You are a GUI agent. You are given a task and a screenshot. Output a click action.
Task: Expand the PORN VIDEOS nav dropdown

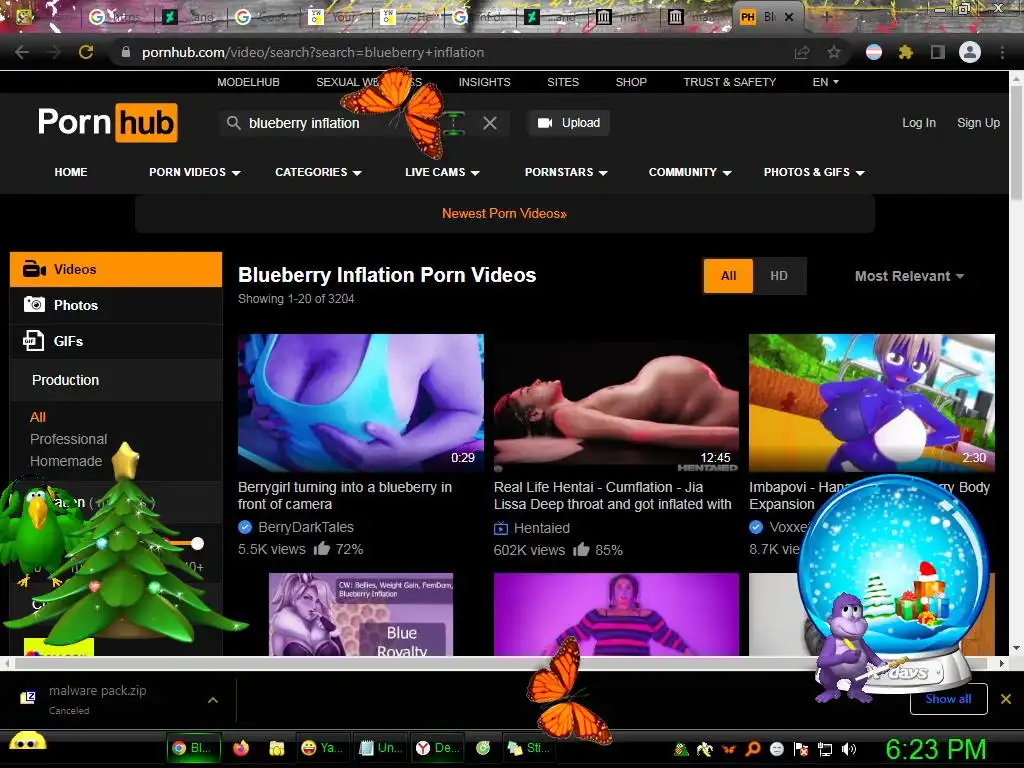point(195,172)
